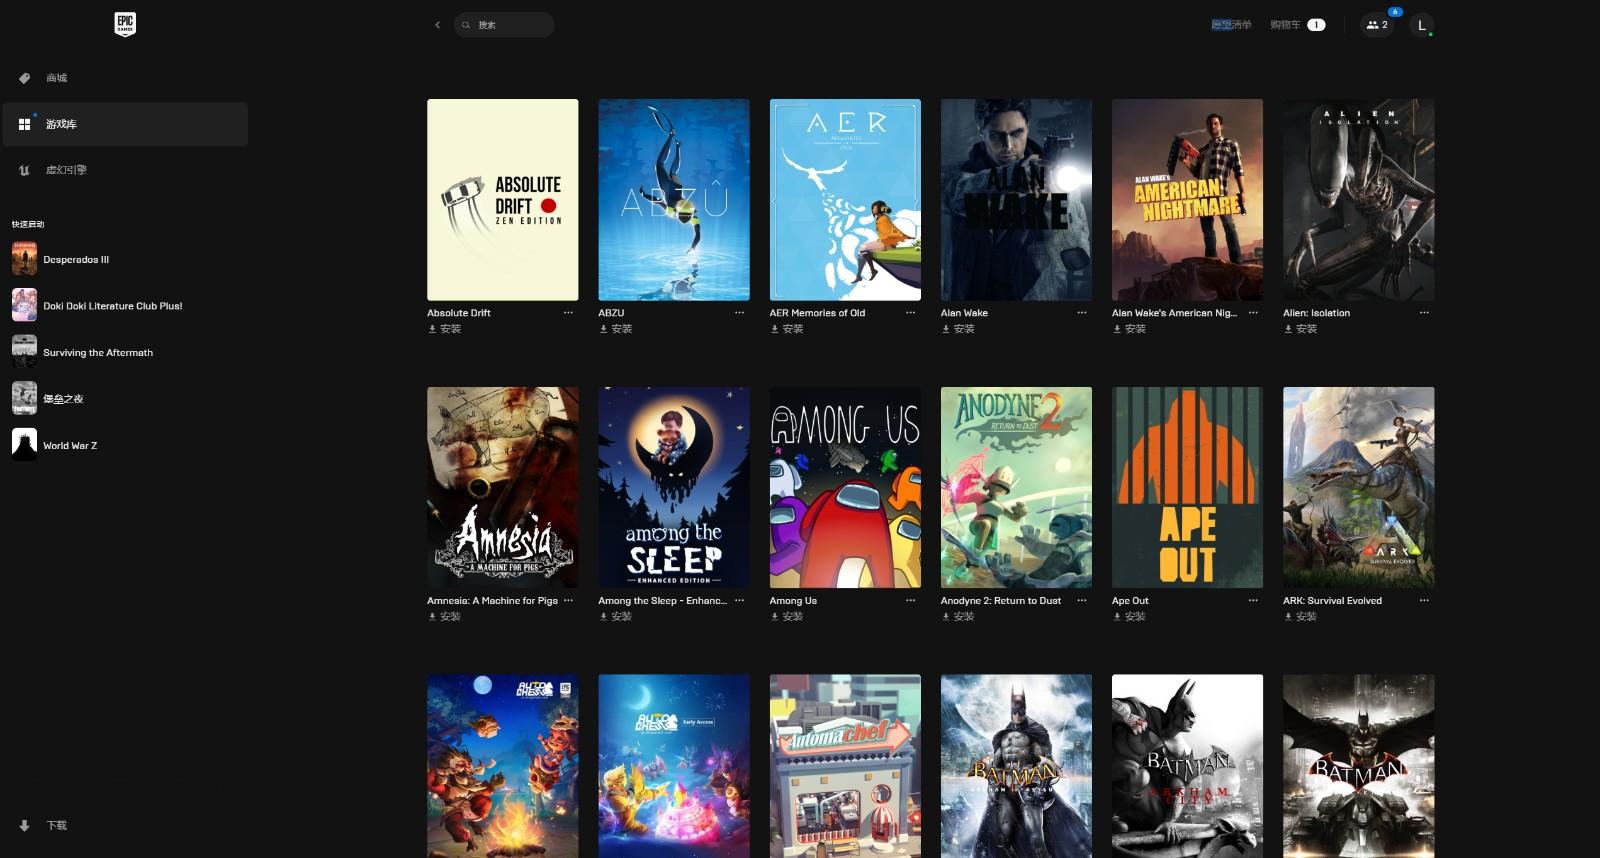Click the search input field
Viewport: 1600px width, 858px height.
[504, 25]
